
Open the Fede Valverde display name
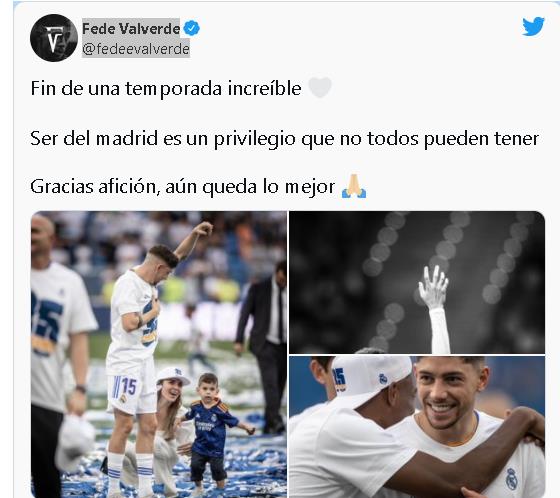pos(131,29)
